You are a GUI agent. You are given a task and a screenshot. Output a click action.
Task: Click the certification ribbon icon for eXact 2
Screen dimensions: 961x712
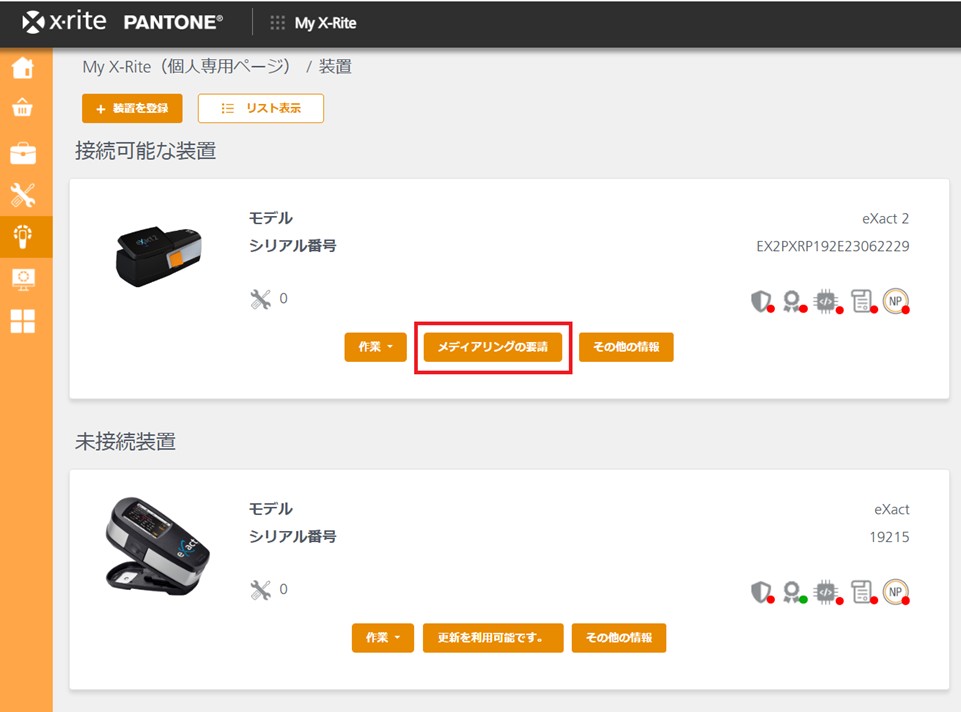point(794,301)
